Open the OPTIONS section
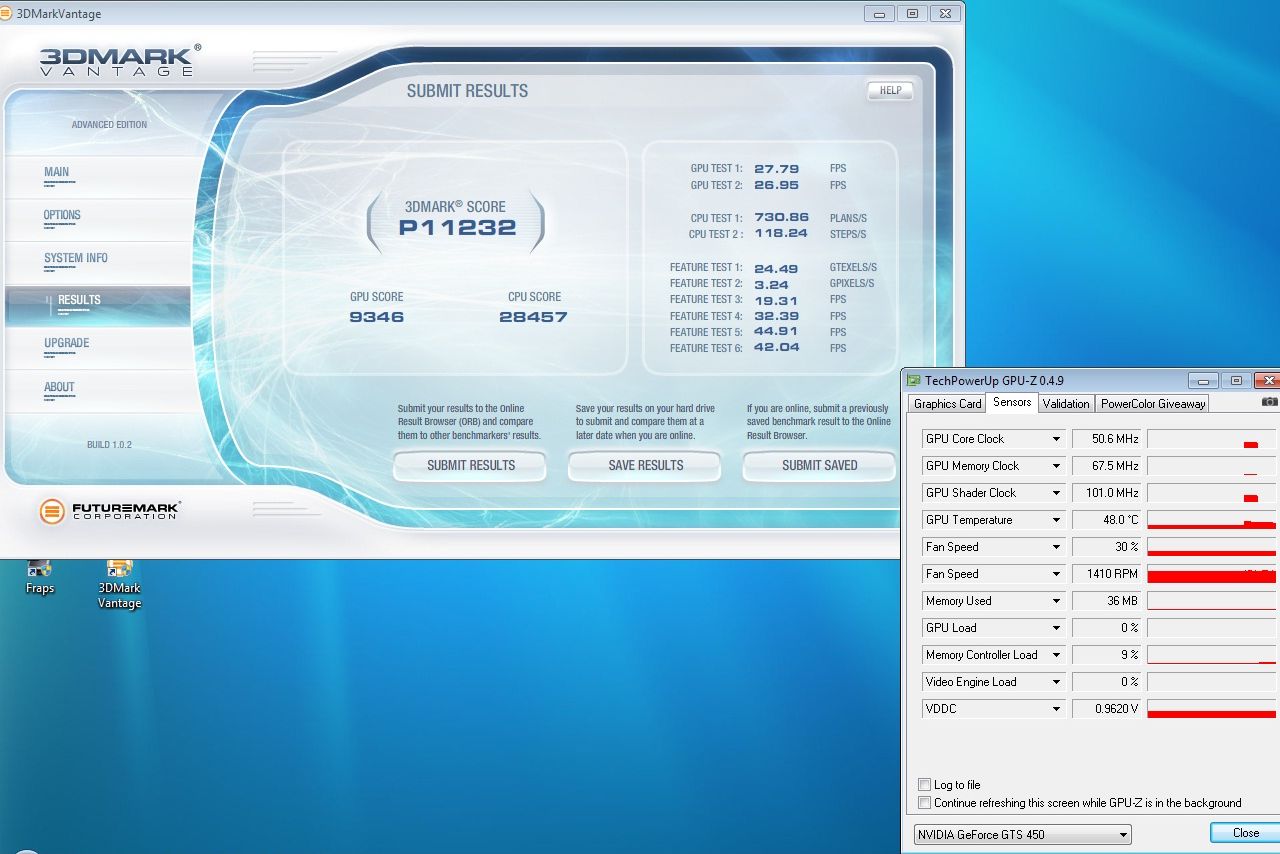The image size is (1280, 854). (x=97, y=219)
